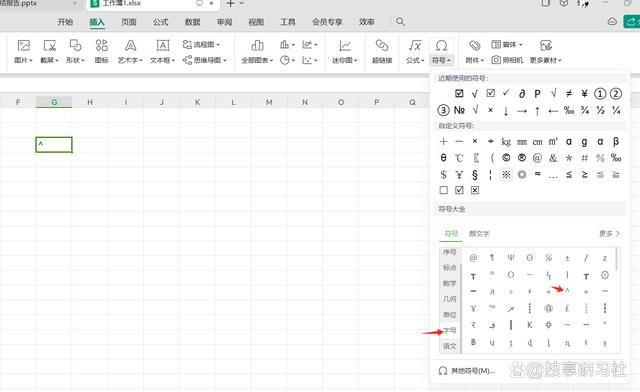Insert the kg unit symbol
The image size is (640, 392).
pos(506,142)
